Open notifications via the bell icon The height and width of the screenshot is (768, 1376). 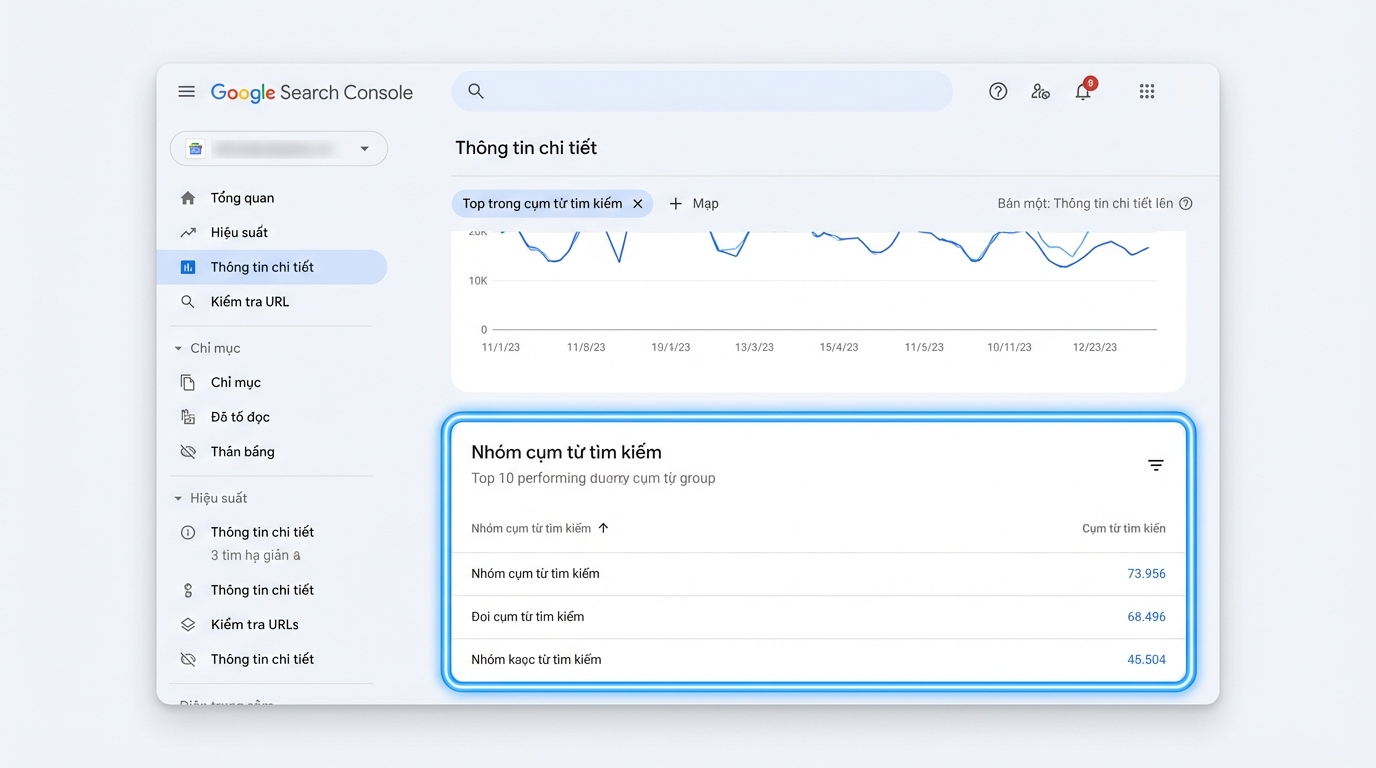tap(1083, 92)
